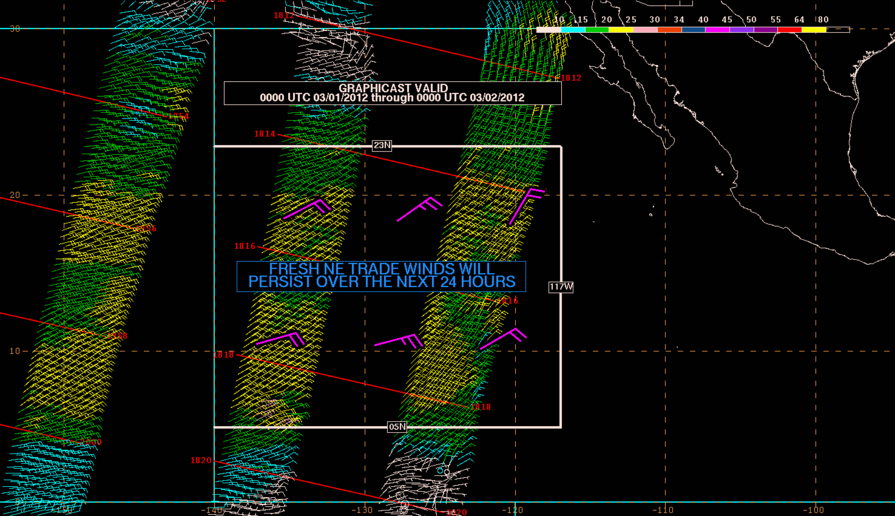Screen dimensions: 895x516
Task: Click the legend value 80
Action: (823, 20)
